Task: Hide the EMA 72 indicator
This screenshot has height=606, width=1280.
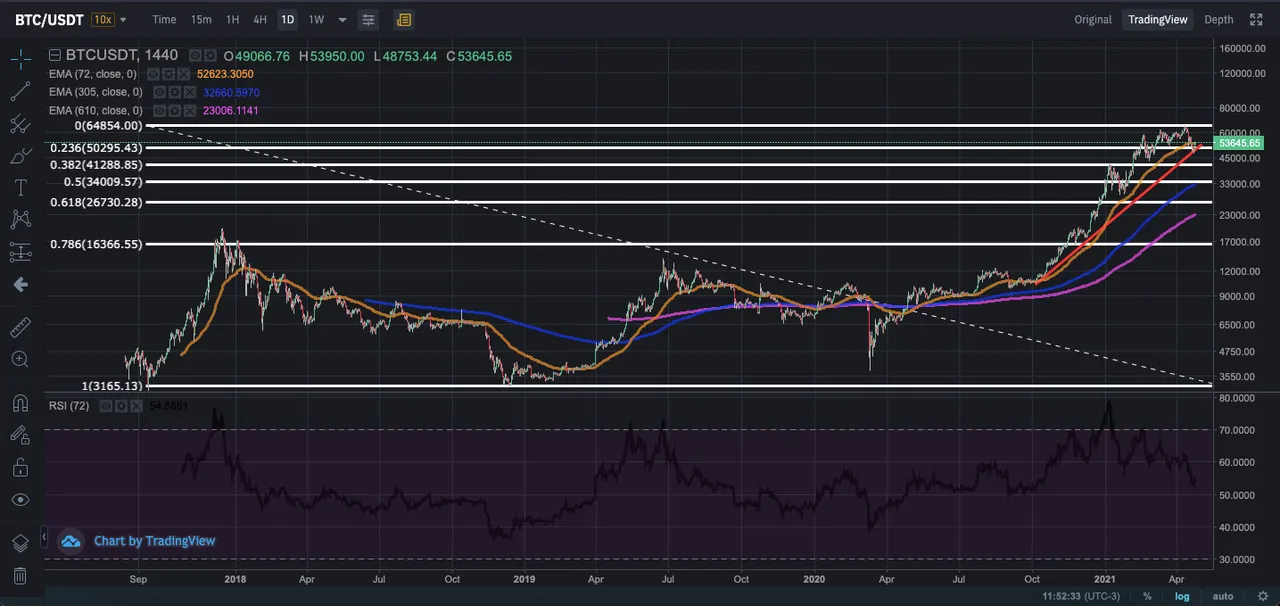Action: coord(153,74)
